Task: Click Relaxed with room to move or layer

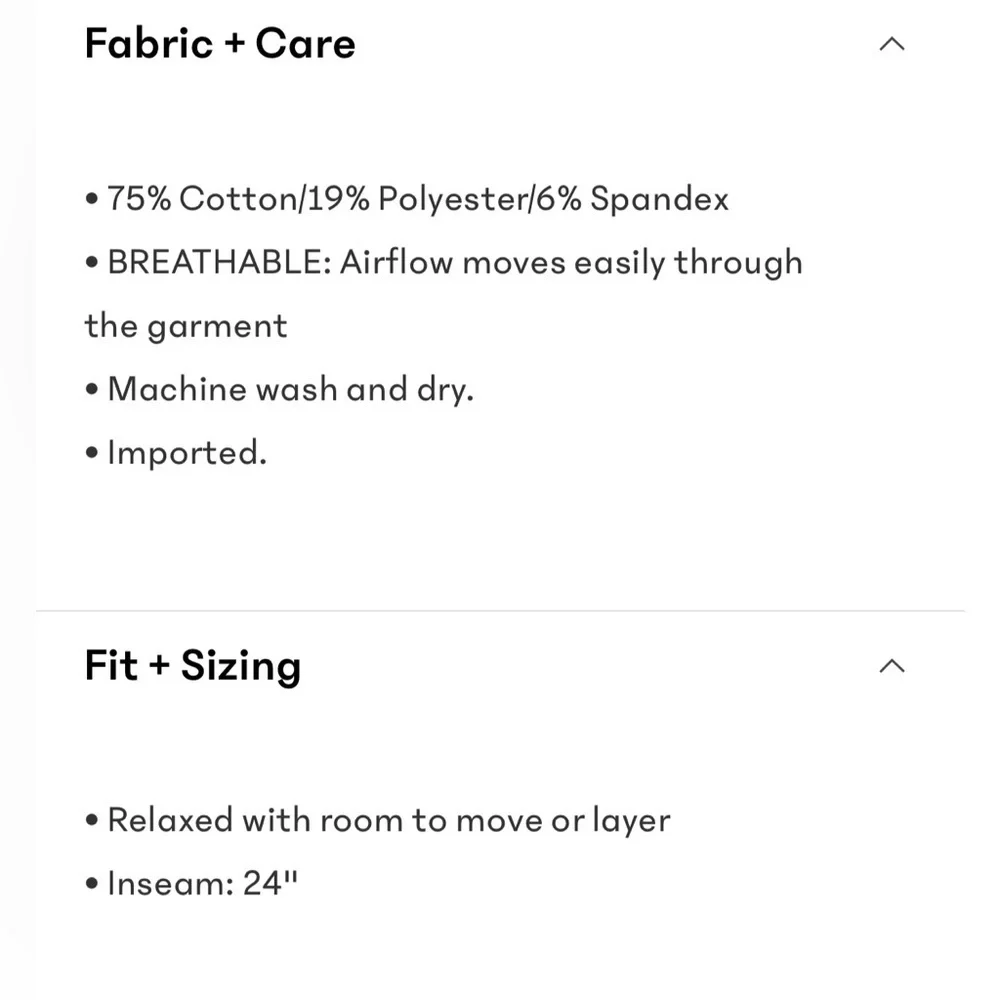Action: coord(389,820)
